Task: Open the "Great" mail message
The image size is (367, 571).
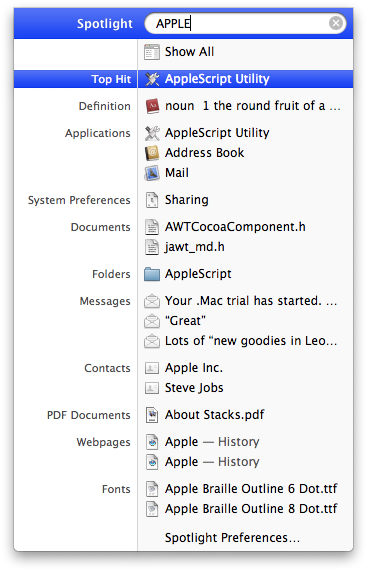Action: click(x=185, y=321)
